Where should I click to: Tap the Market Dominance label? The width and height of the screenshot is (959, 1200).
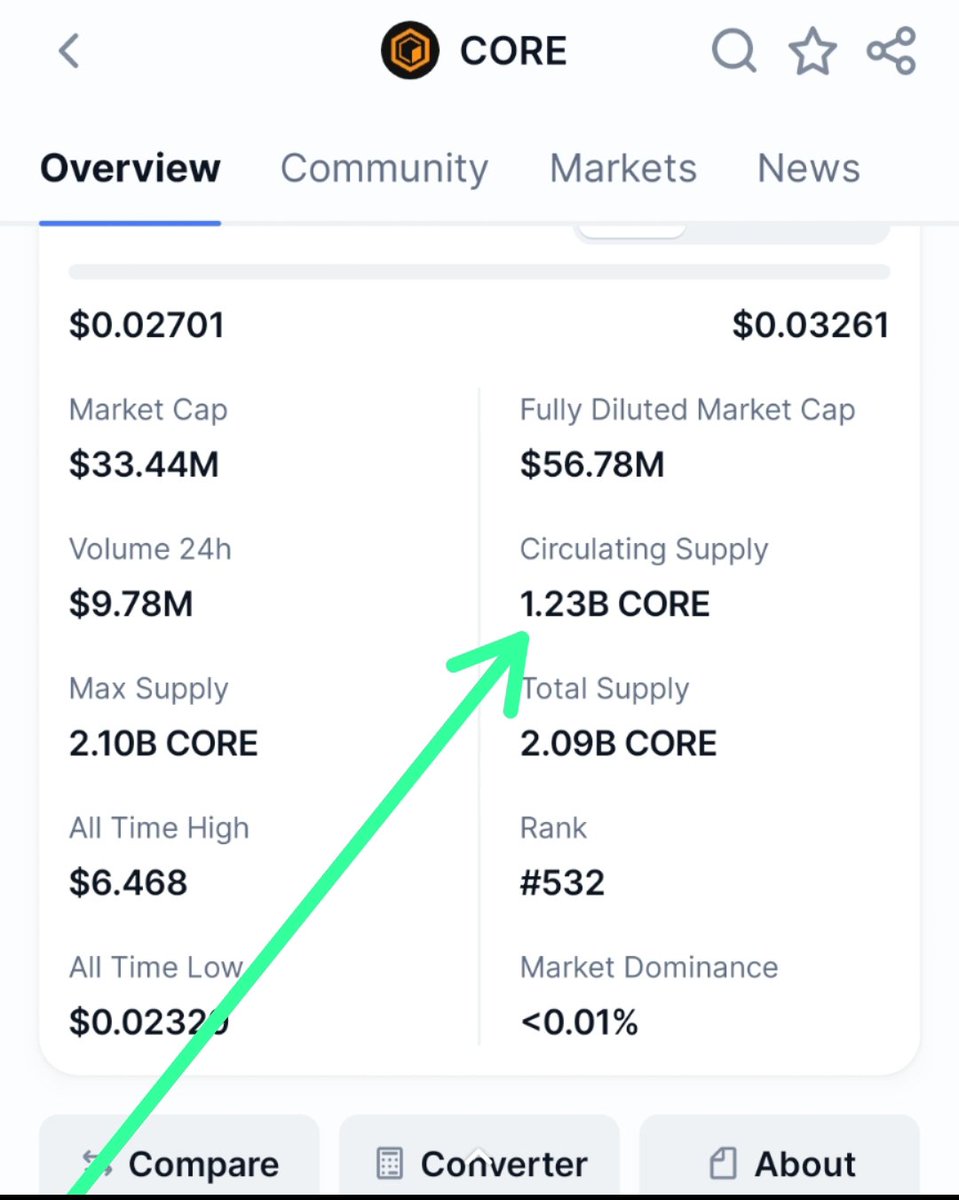pyautogui.click(x=649, y=967)
